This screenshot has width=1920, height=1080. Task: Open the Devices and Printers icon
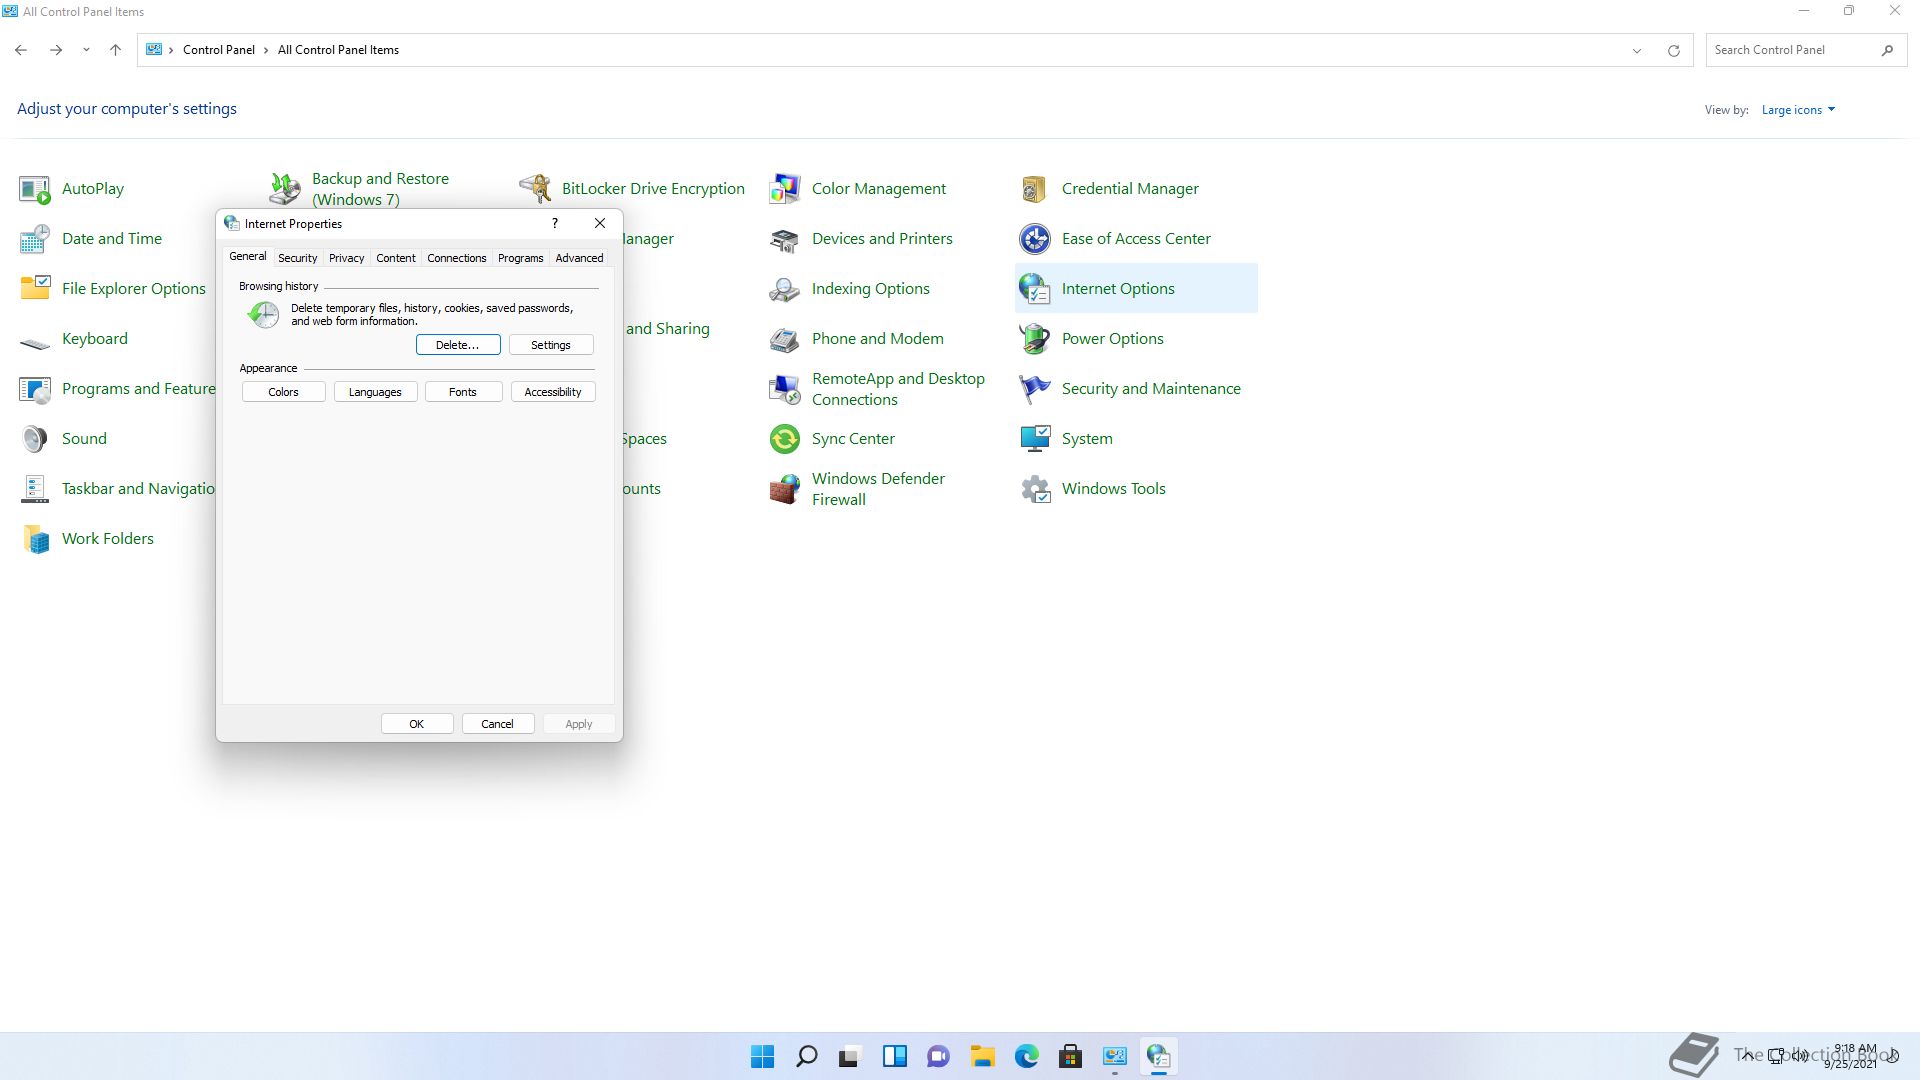pos(785,239)
